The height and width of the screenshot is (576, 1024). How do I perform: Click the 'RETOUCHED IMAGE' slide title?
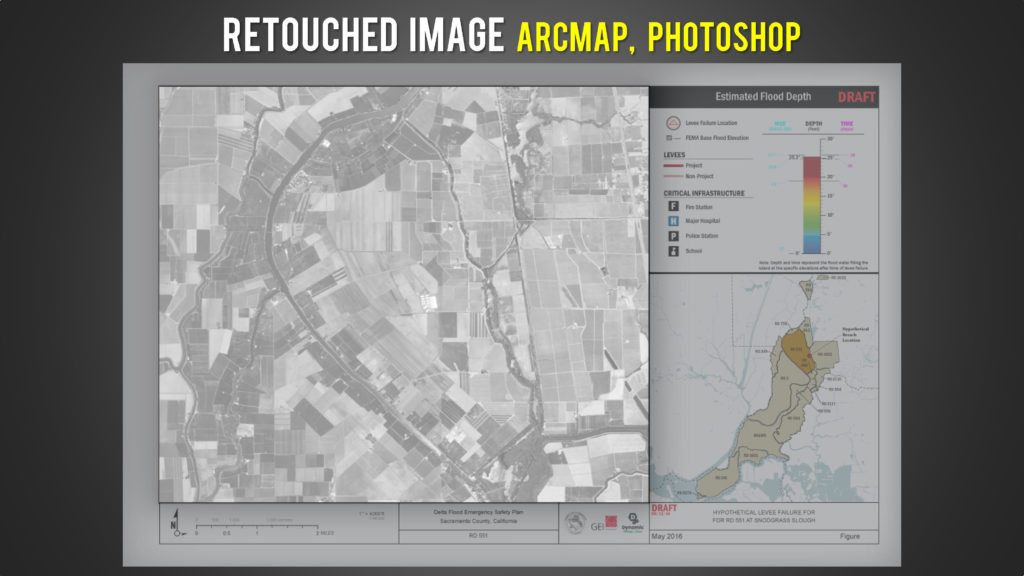[363, 35]
